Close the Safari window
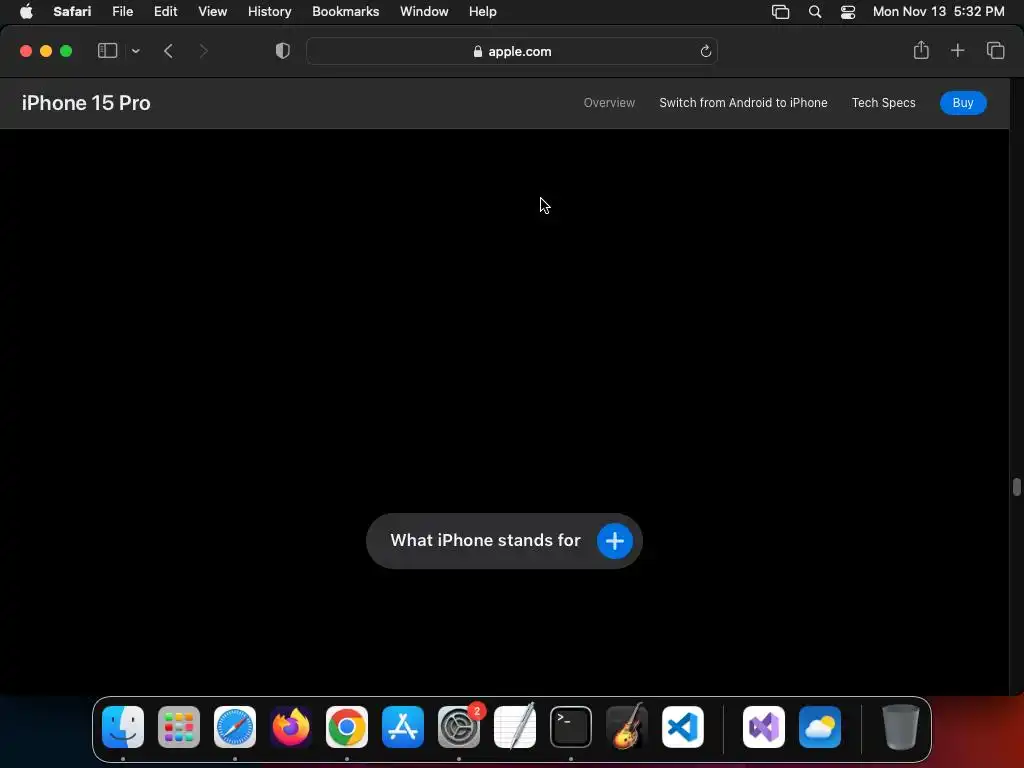 [26, 51]
